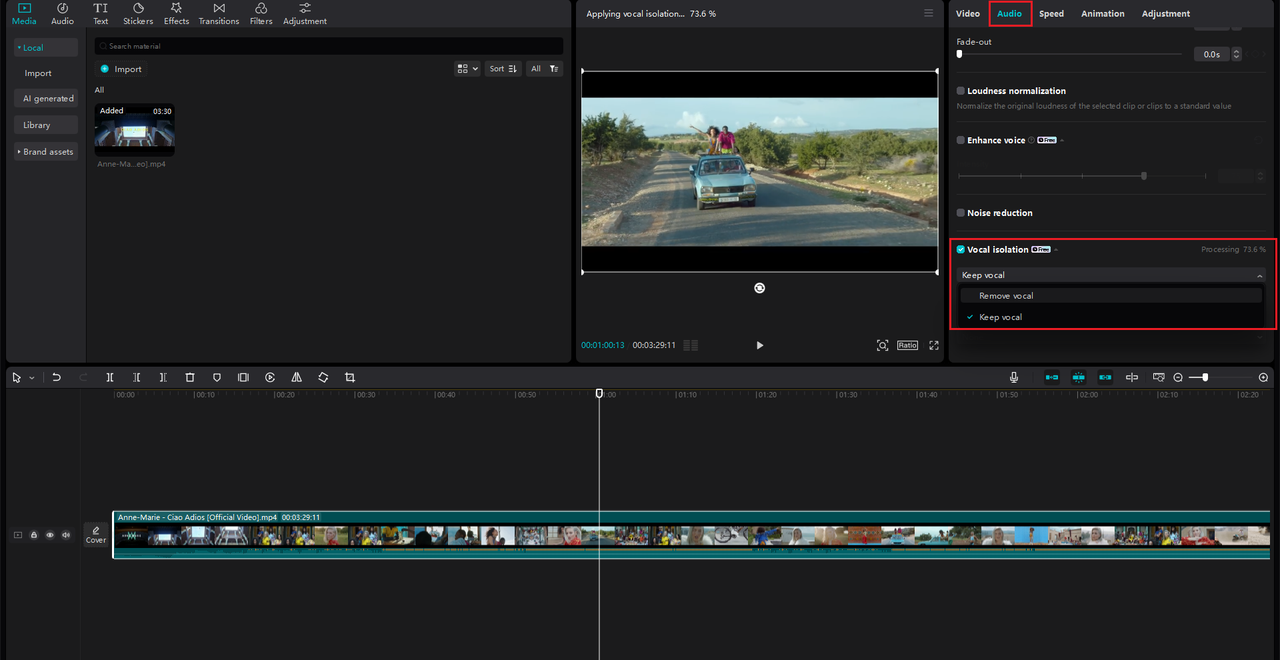
Task: Click the Delete right trim tool
Action: tap(163, 377)
